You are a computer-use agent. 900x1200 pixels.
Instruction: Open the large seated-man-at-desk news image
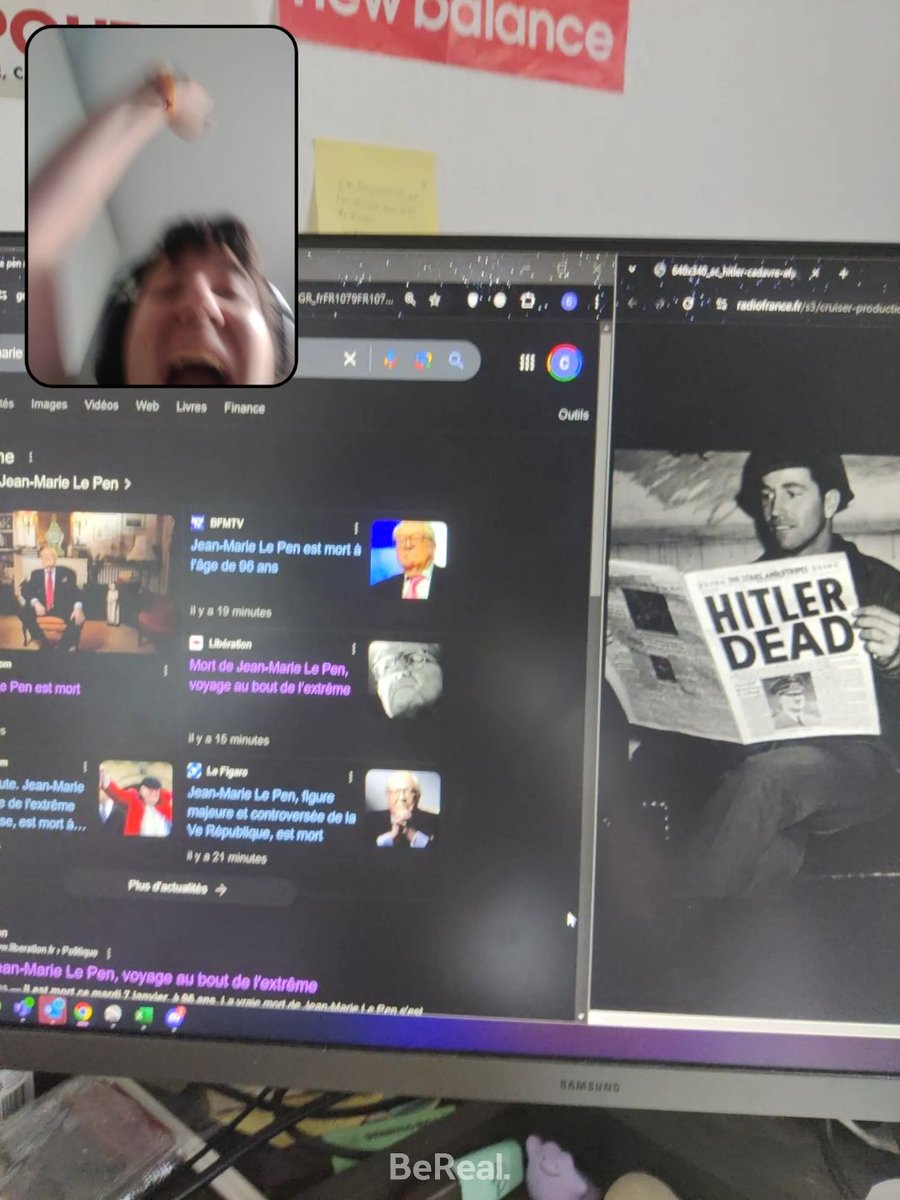pos(87,581)
